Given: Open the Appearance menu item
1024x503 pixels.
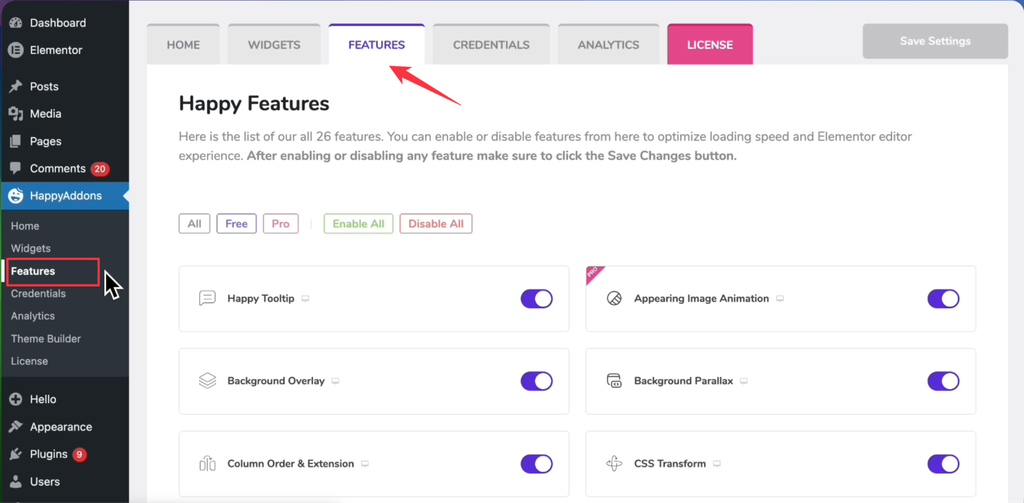Looking at the screenshot, I should (x=61, y=427).
